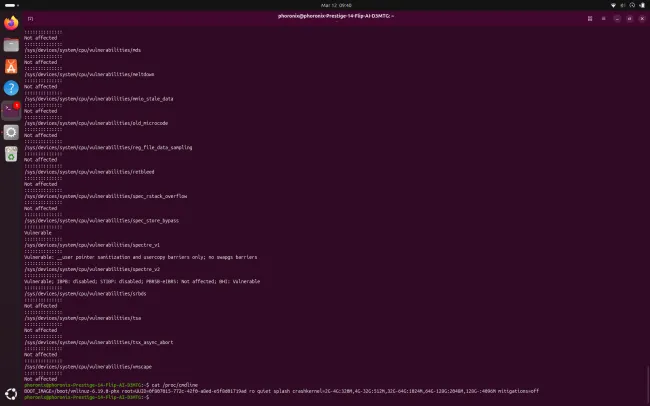This screenshot has width=650, height=406.
Task: Click the line reading only 'Vulnerable'
Action: pyautogui.click(x=38, y=233)
